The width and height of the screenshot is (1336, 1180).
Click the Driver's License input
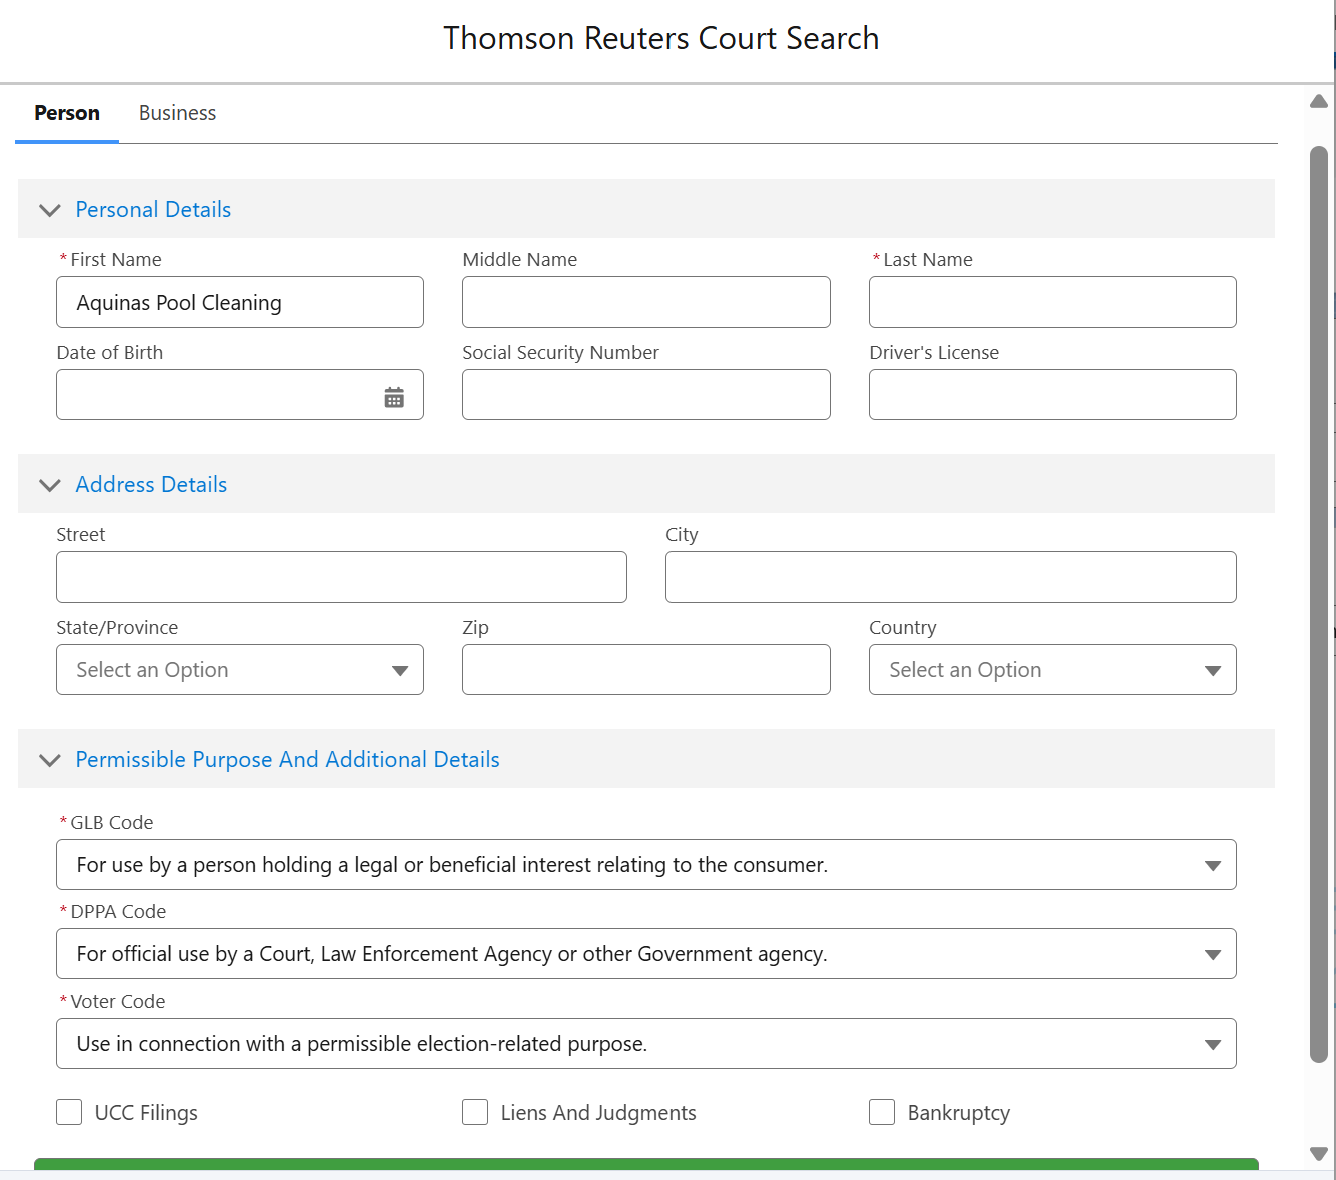[1052, 395]
